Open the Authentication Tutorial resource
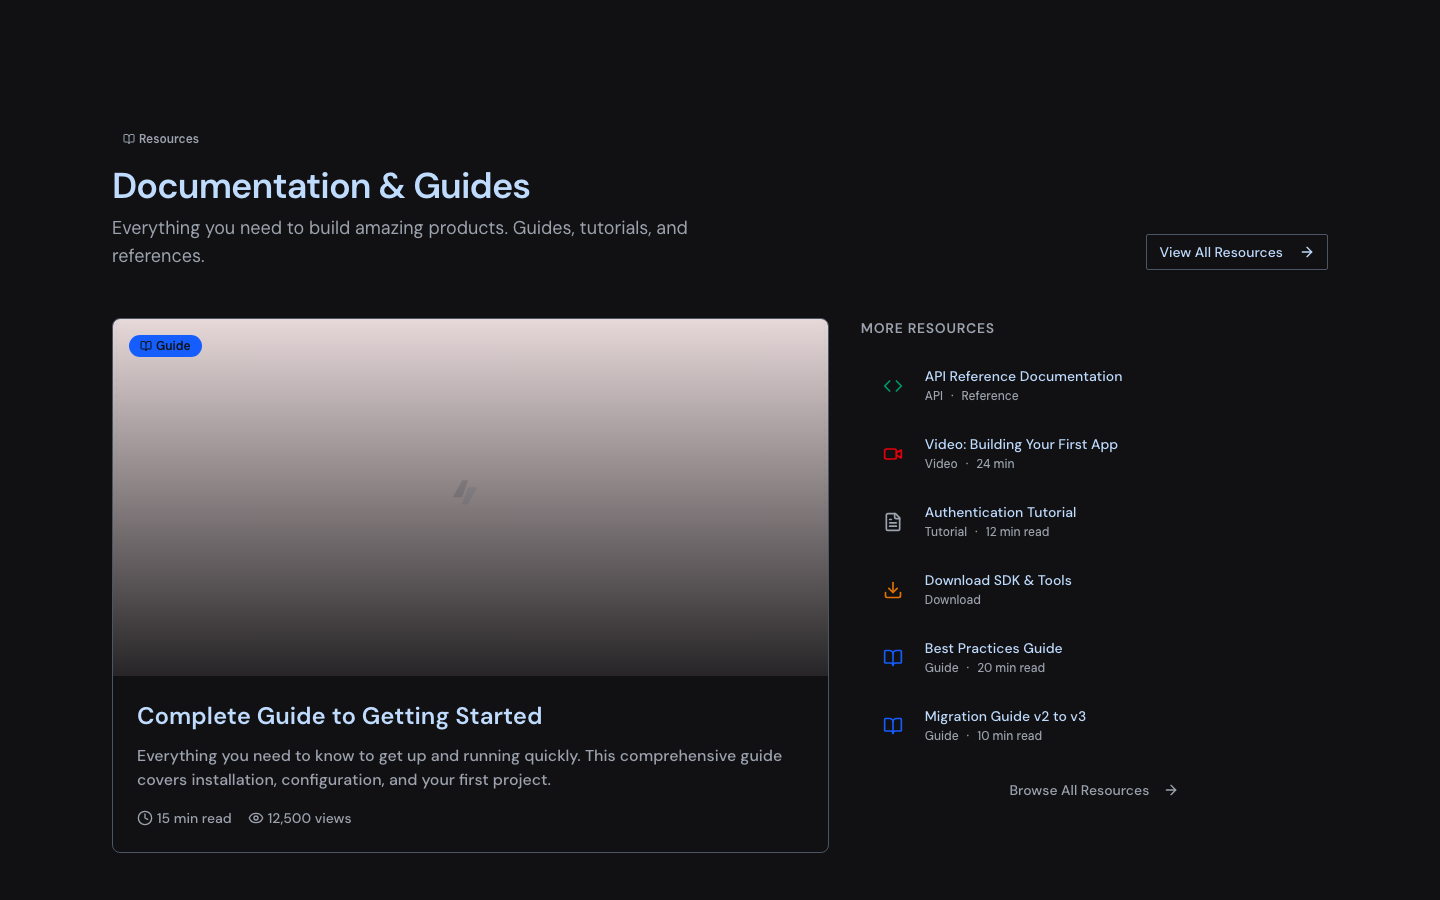This screenshot has width=1440, height=900. (x=1000, y=513)
